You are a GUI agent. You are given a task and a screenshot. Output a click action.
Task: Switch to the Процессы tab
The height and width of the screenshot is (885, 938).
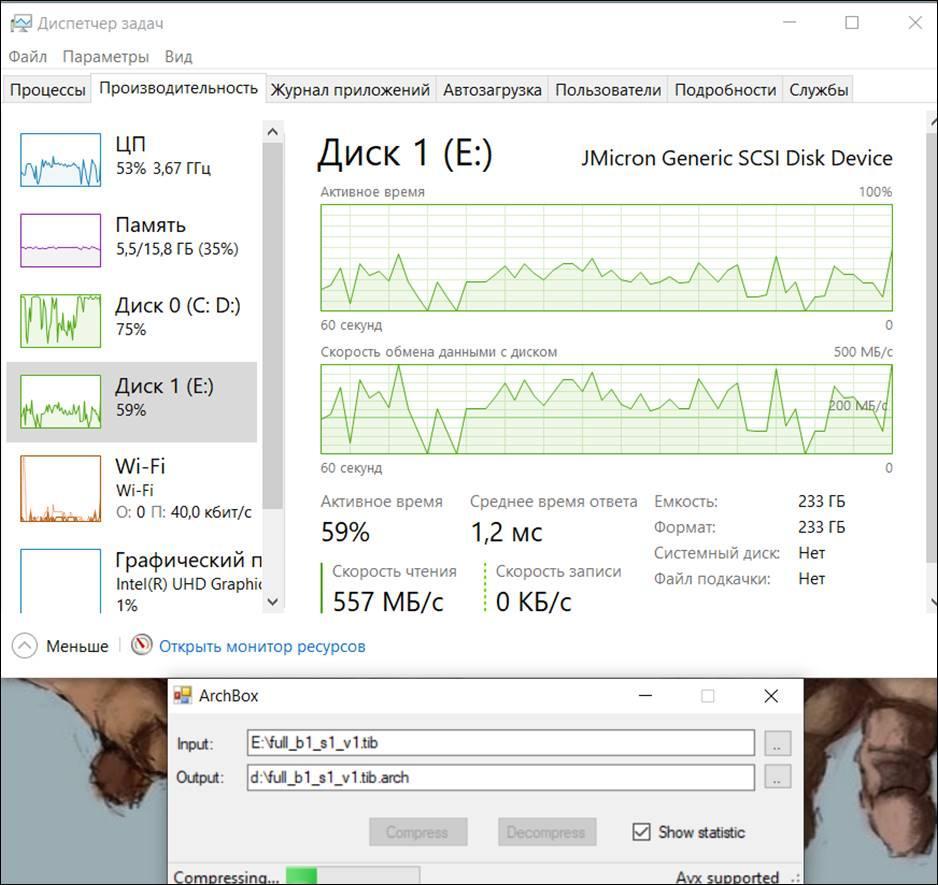click(x=47, y=90)
